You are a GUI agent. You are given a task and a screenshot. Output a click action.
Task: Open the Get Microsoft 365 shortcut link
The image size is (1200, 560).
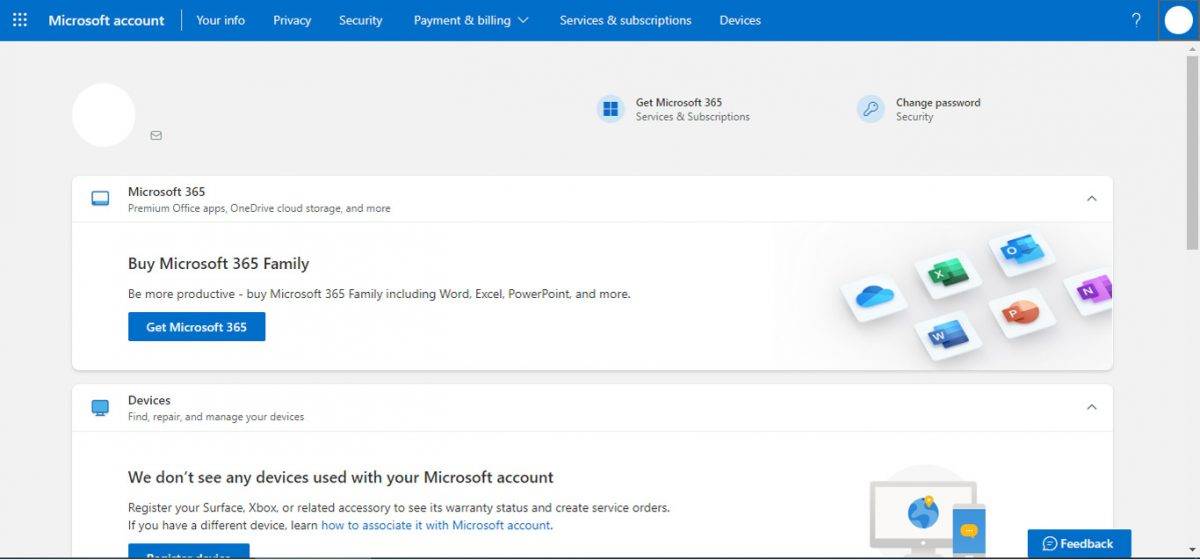(679, 102)
